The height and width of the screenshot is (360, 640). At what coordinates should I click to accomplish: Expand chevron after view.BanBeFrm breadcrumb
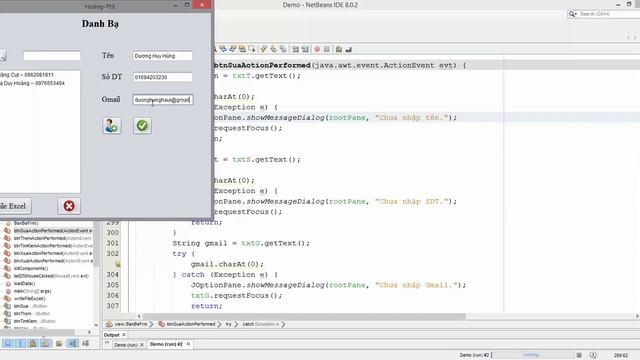[x=151, y=324]
